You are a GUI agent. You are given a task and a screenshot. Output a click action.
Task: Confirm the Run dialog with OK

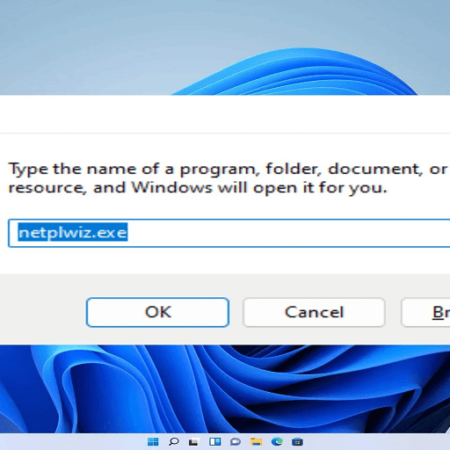(x=158, y=312)
